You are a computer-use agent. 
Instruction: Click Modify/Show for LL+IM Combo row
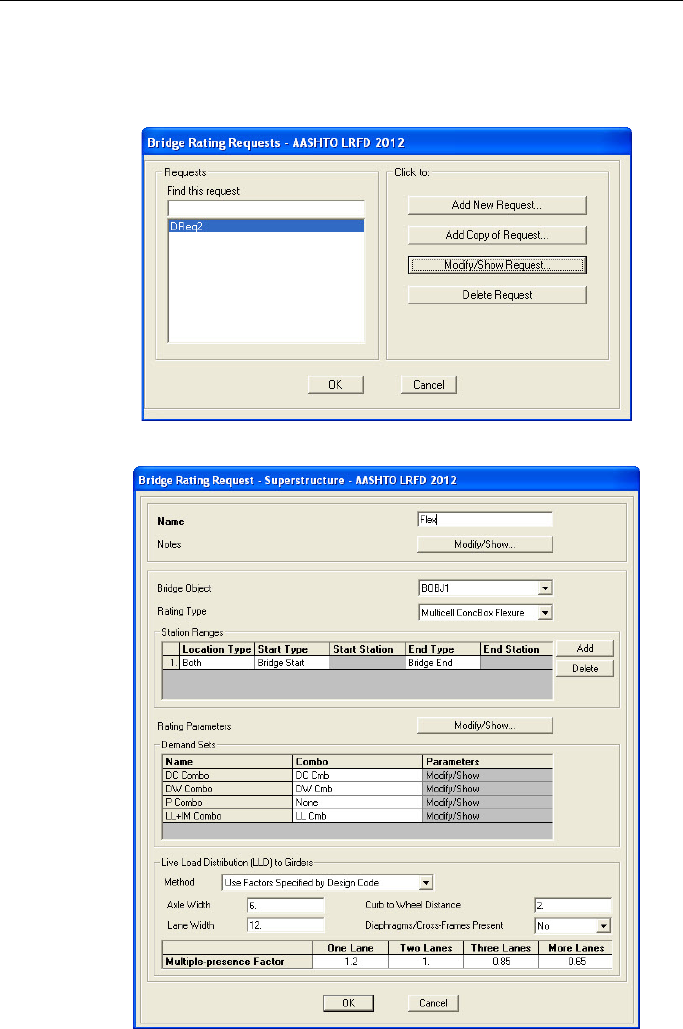point(487,816)
